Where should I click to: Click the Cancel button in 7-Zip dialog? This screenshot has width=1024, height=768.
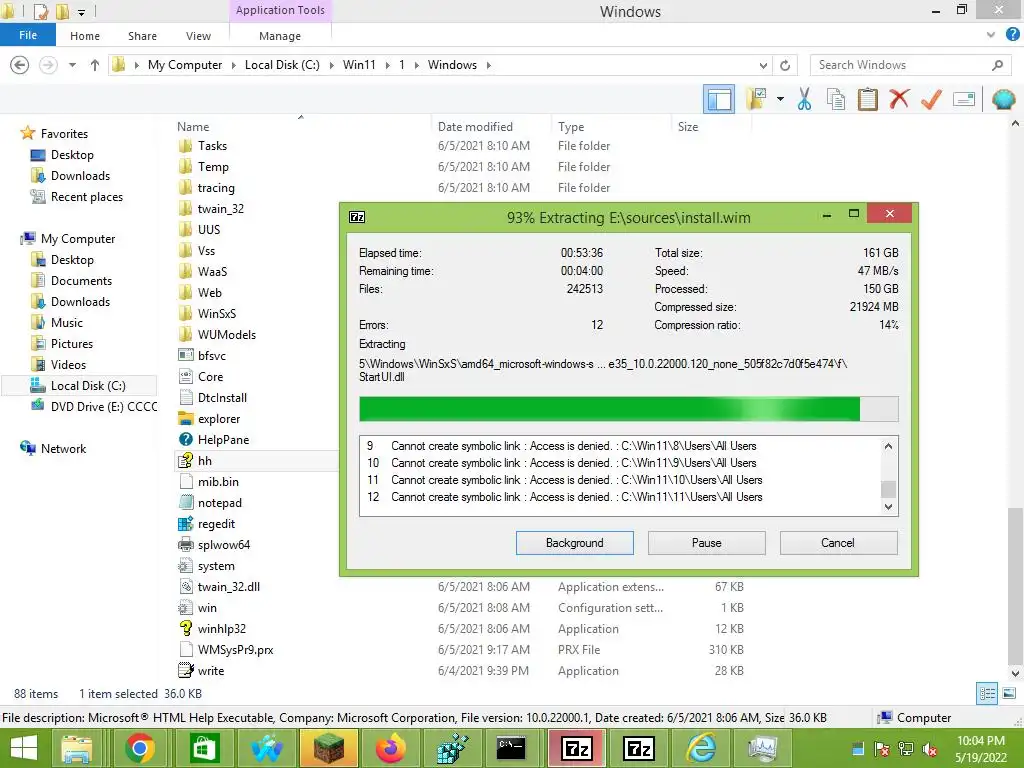[838, 543]
